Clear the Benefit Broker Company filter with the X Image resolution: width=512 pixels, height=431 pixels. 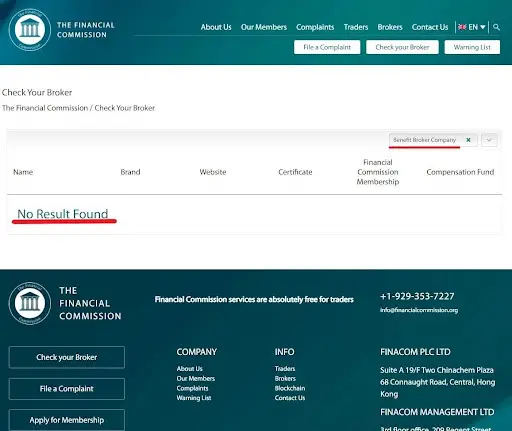pos(468,140)
